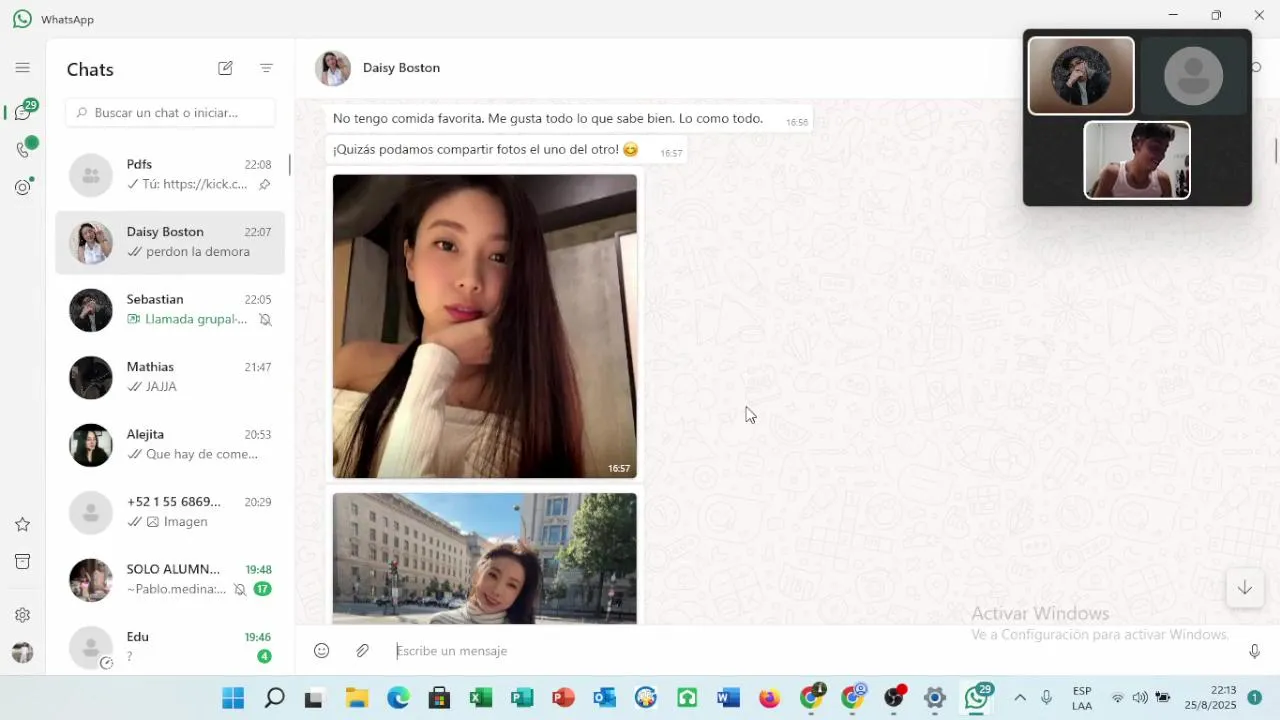Open the Alejita chat
1280x720 pixels.
[x=170, y=445]
